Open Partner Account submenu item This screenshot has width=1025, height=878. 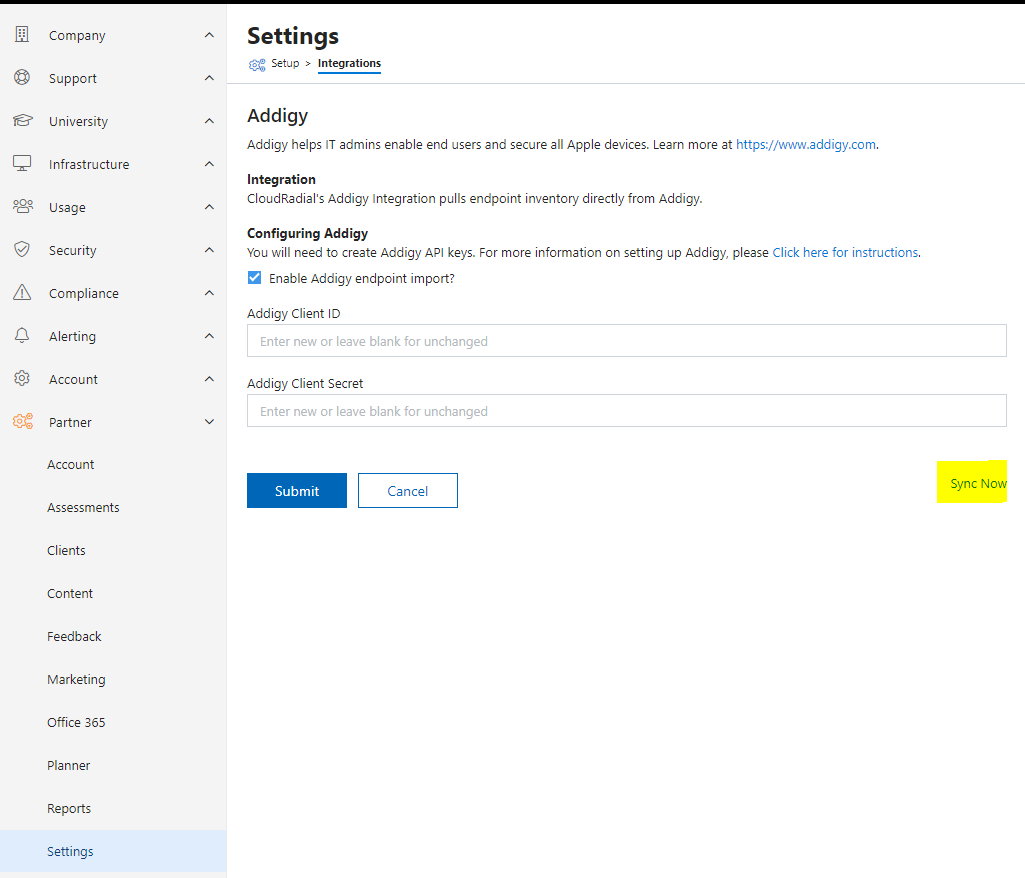pyautogui.click(x=71, y=465)
